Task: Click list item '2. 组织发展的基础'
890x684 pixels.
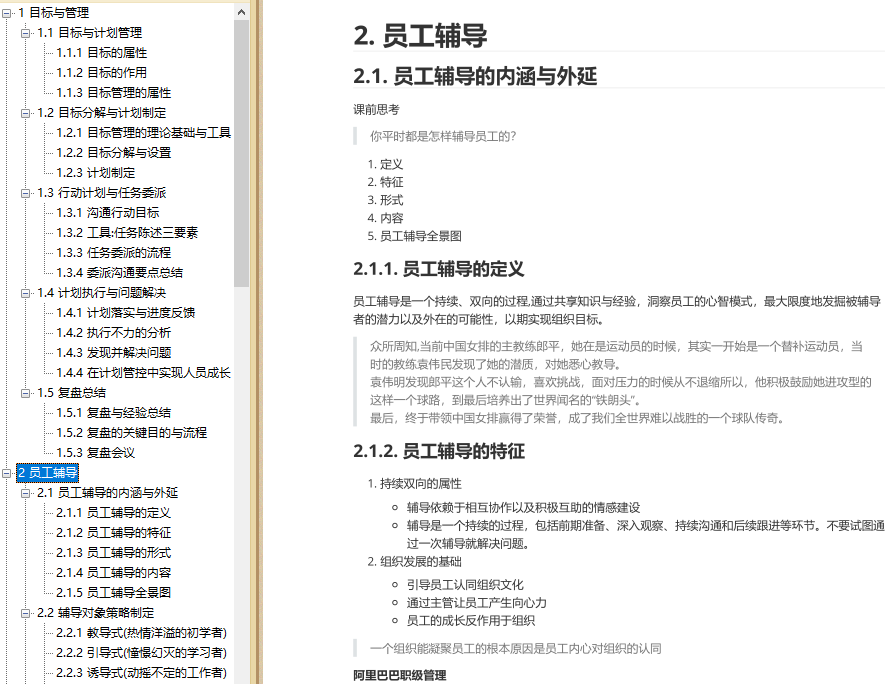Action: [414, 562]
